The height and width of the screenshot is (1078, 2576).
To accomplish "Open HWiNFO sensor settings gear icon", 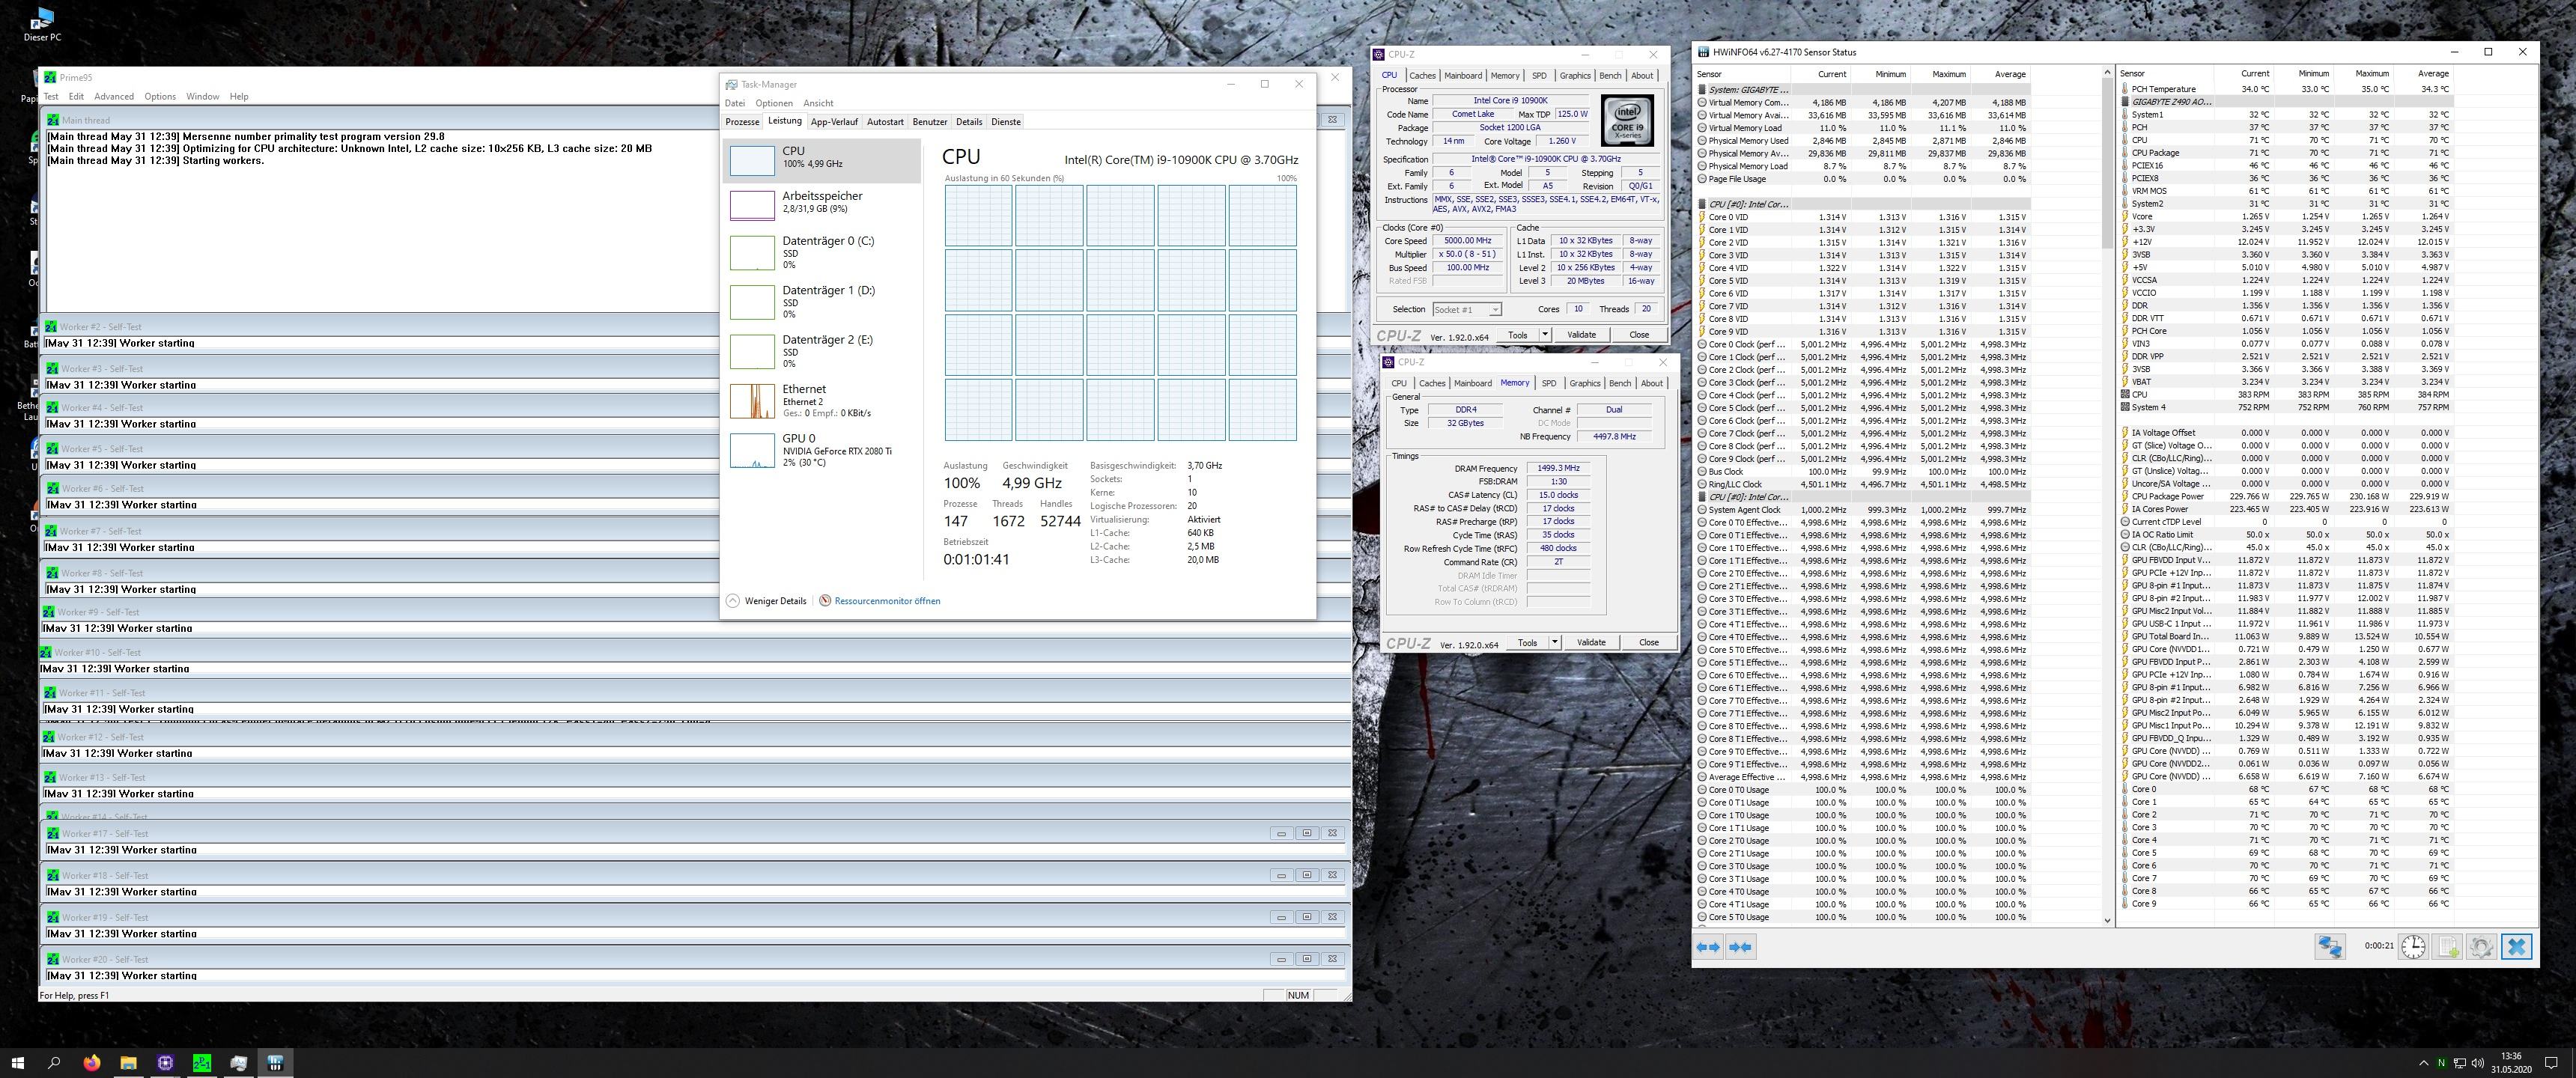I will 2482,946.
